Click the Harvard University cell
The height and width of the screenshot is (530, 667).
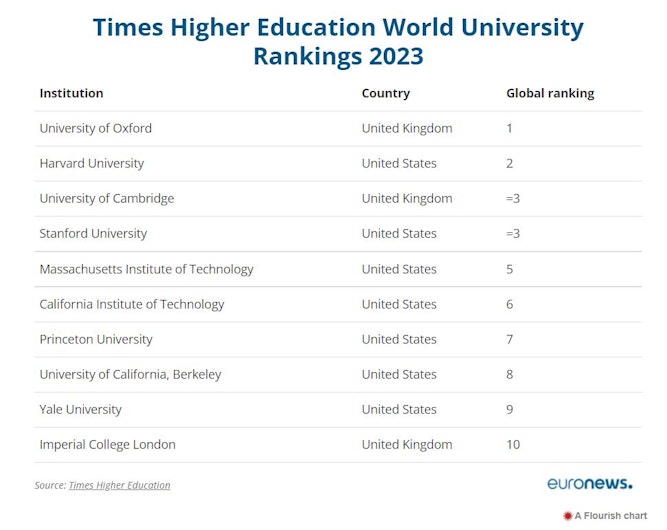[92, 163]
